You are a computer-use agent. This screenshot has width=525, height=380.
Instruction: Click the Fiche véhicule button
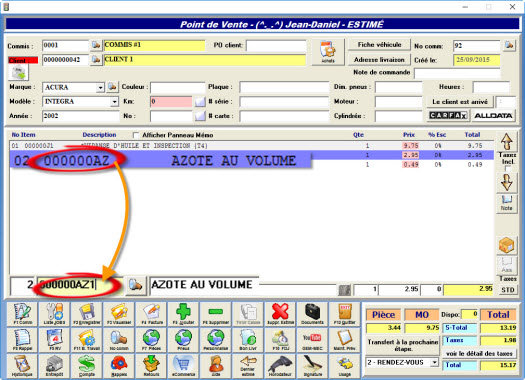tap(379, 45)
